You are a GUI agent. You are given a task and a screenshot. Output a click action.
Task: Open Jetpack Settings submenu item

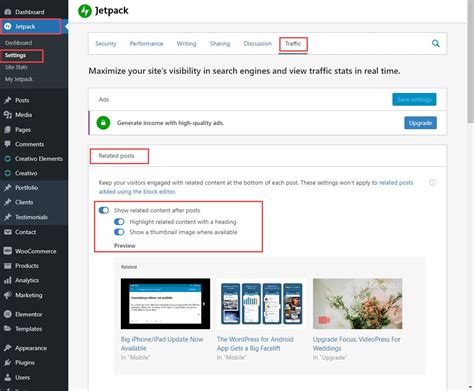[15, 55]
